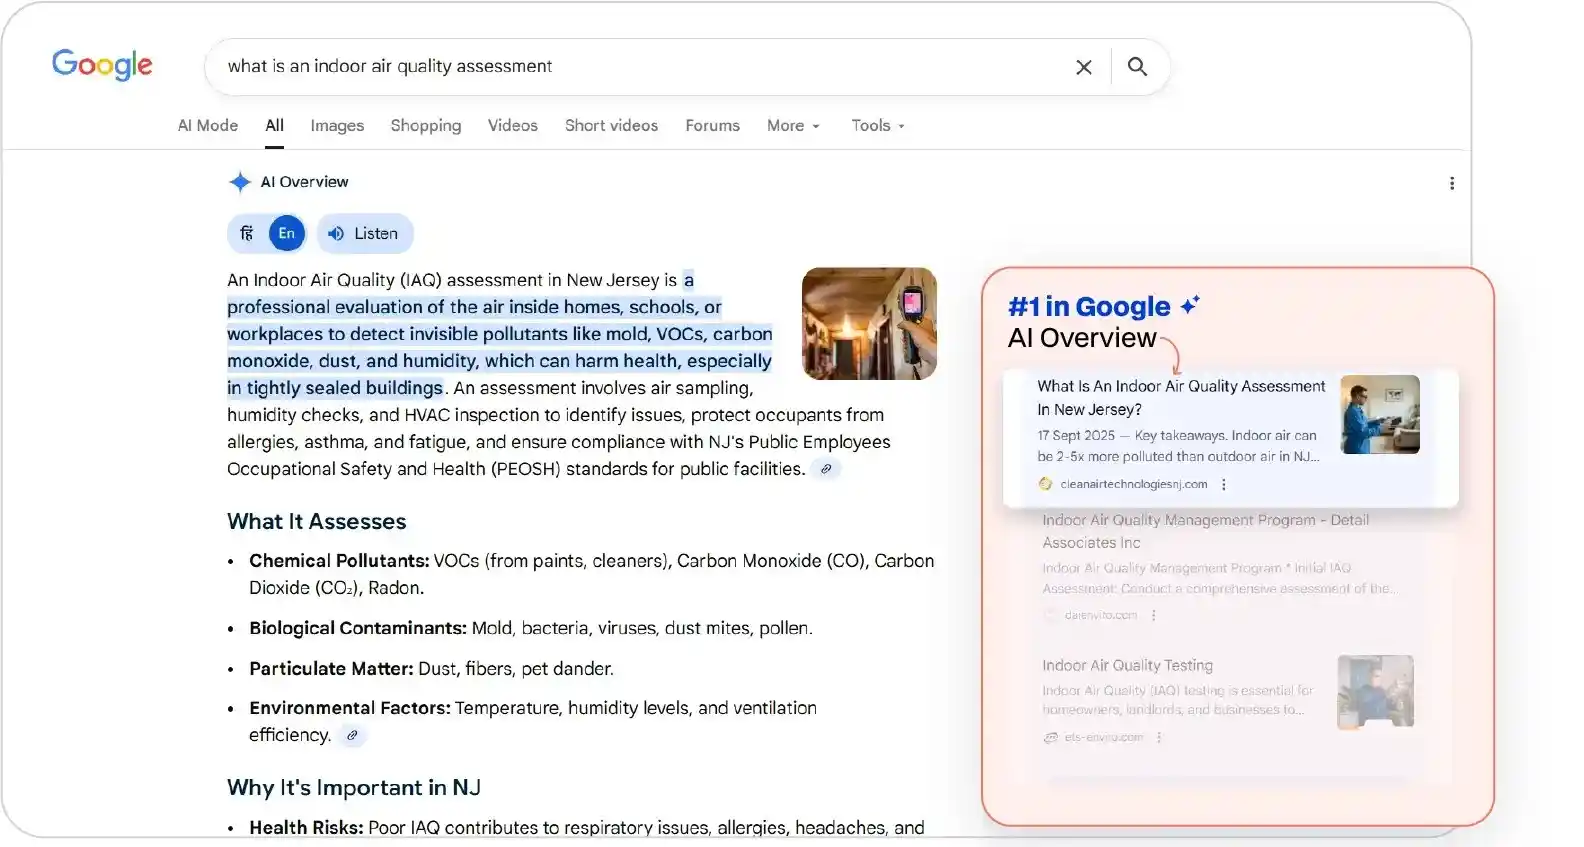
Task: Click source link icon after PEOSH paragraph
Action: (826, 469)
